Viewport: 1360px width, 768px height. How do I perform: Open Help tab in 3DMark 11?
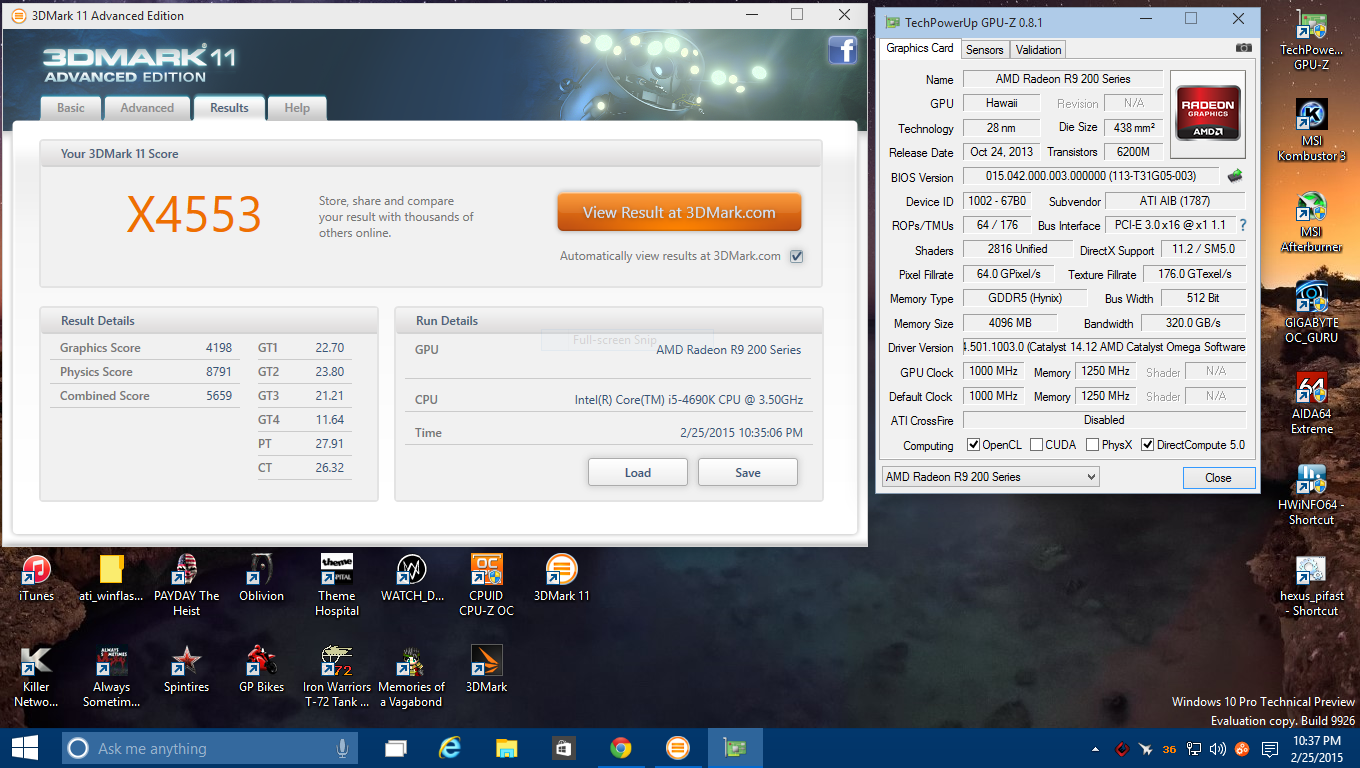[x=297, y=108]
